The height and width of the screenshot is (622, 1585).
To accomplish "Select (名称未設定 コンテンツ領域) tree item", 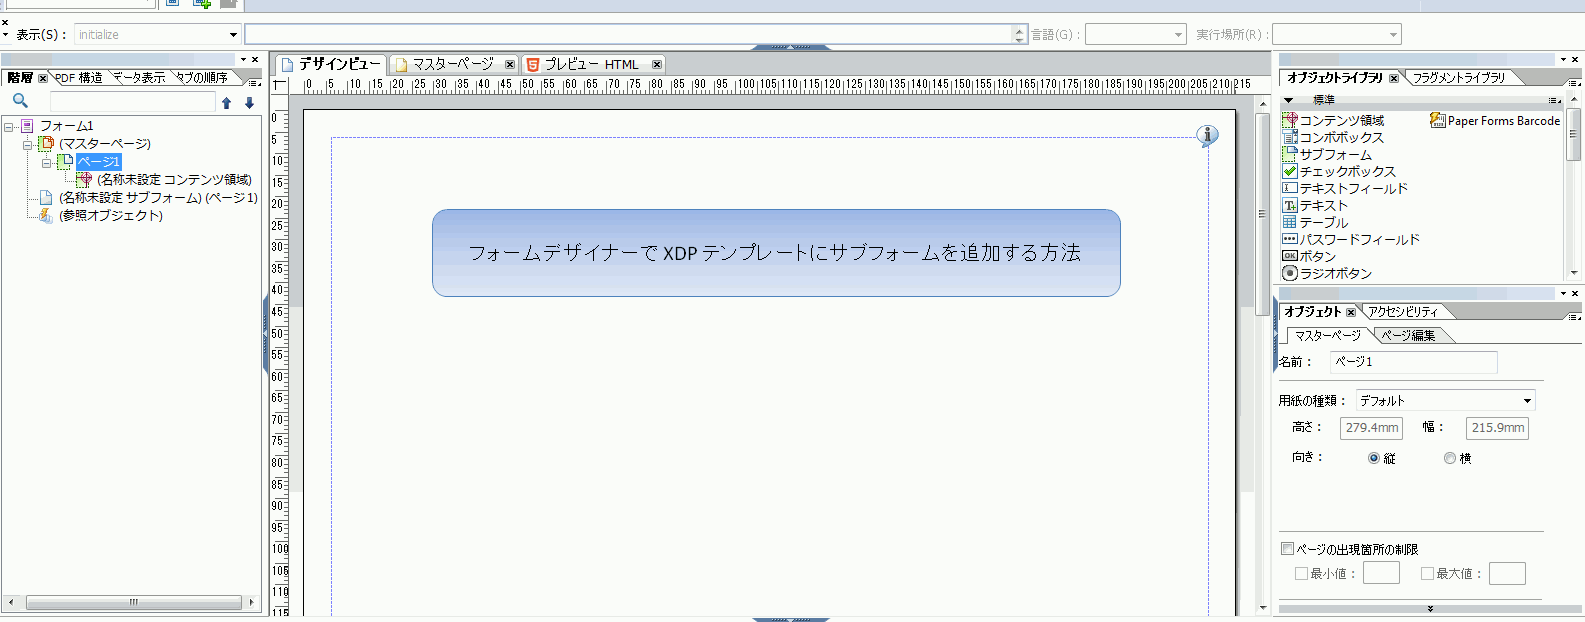I will (x=174, y=180).
